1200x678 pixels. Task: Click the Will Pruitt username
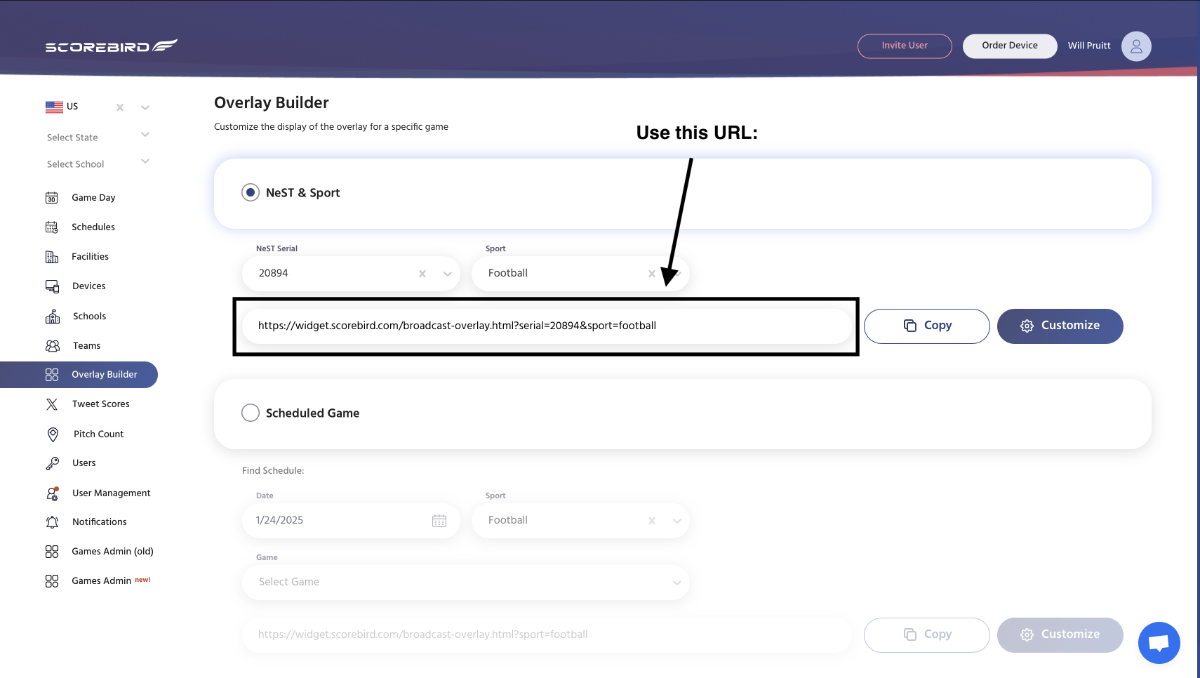pos(1089,46)
